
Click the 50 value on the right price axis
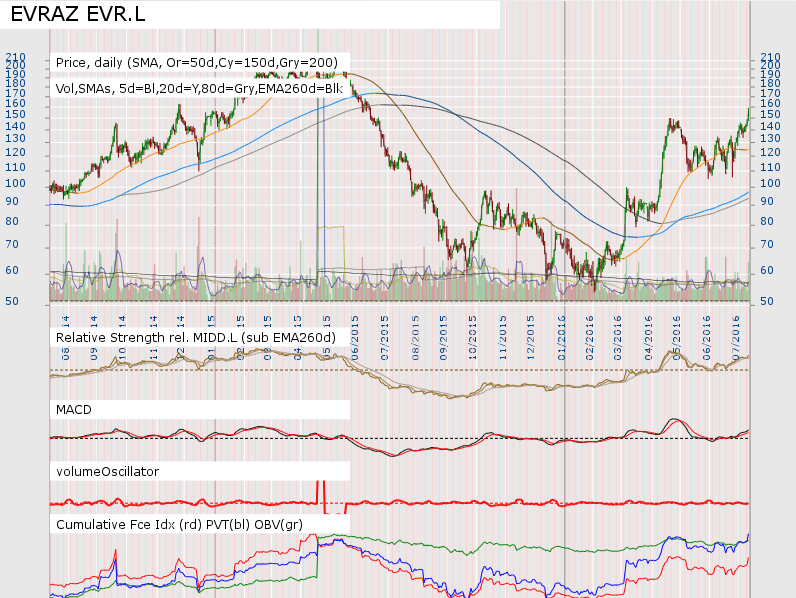pos(767,302)
